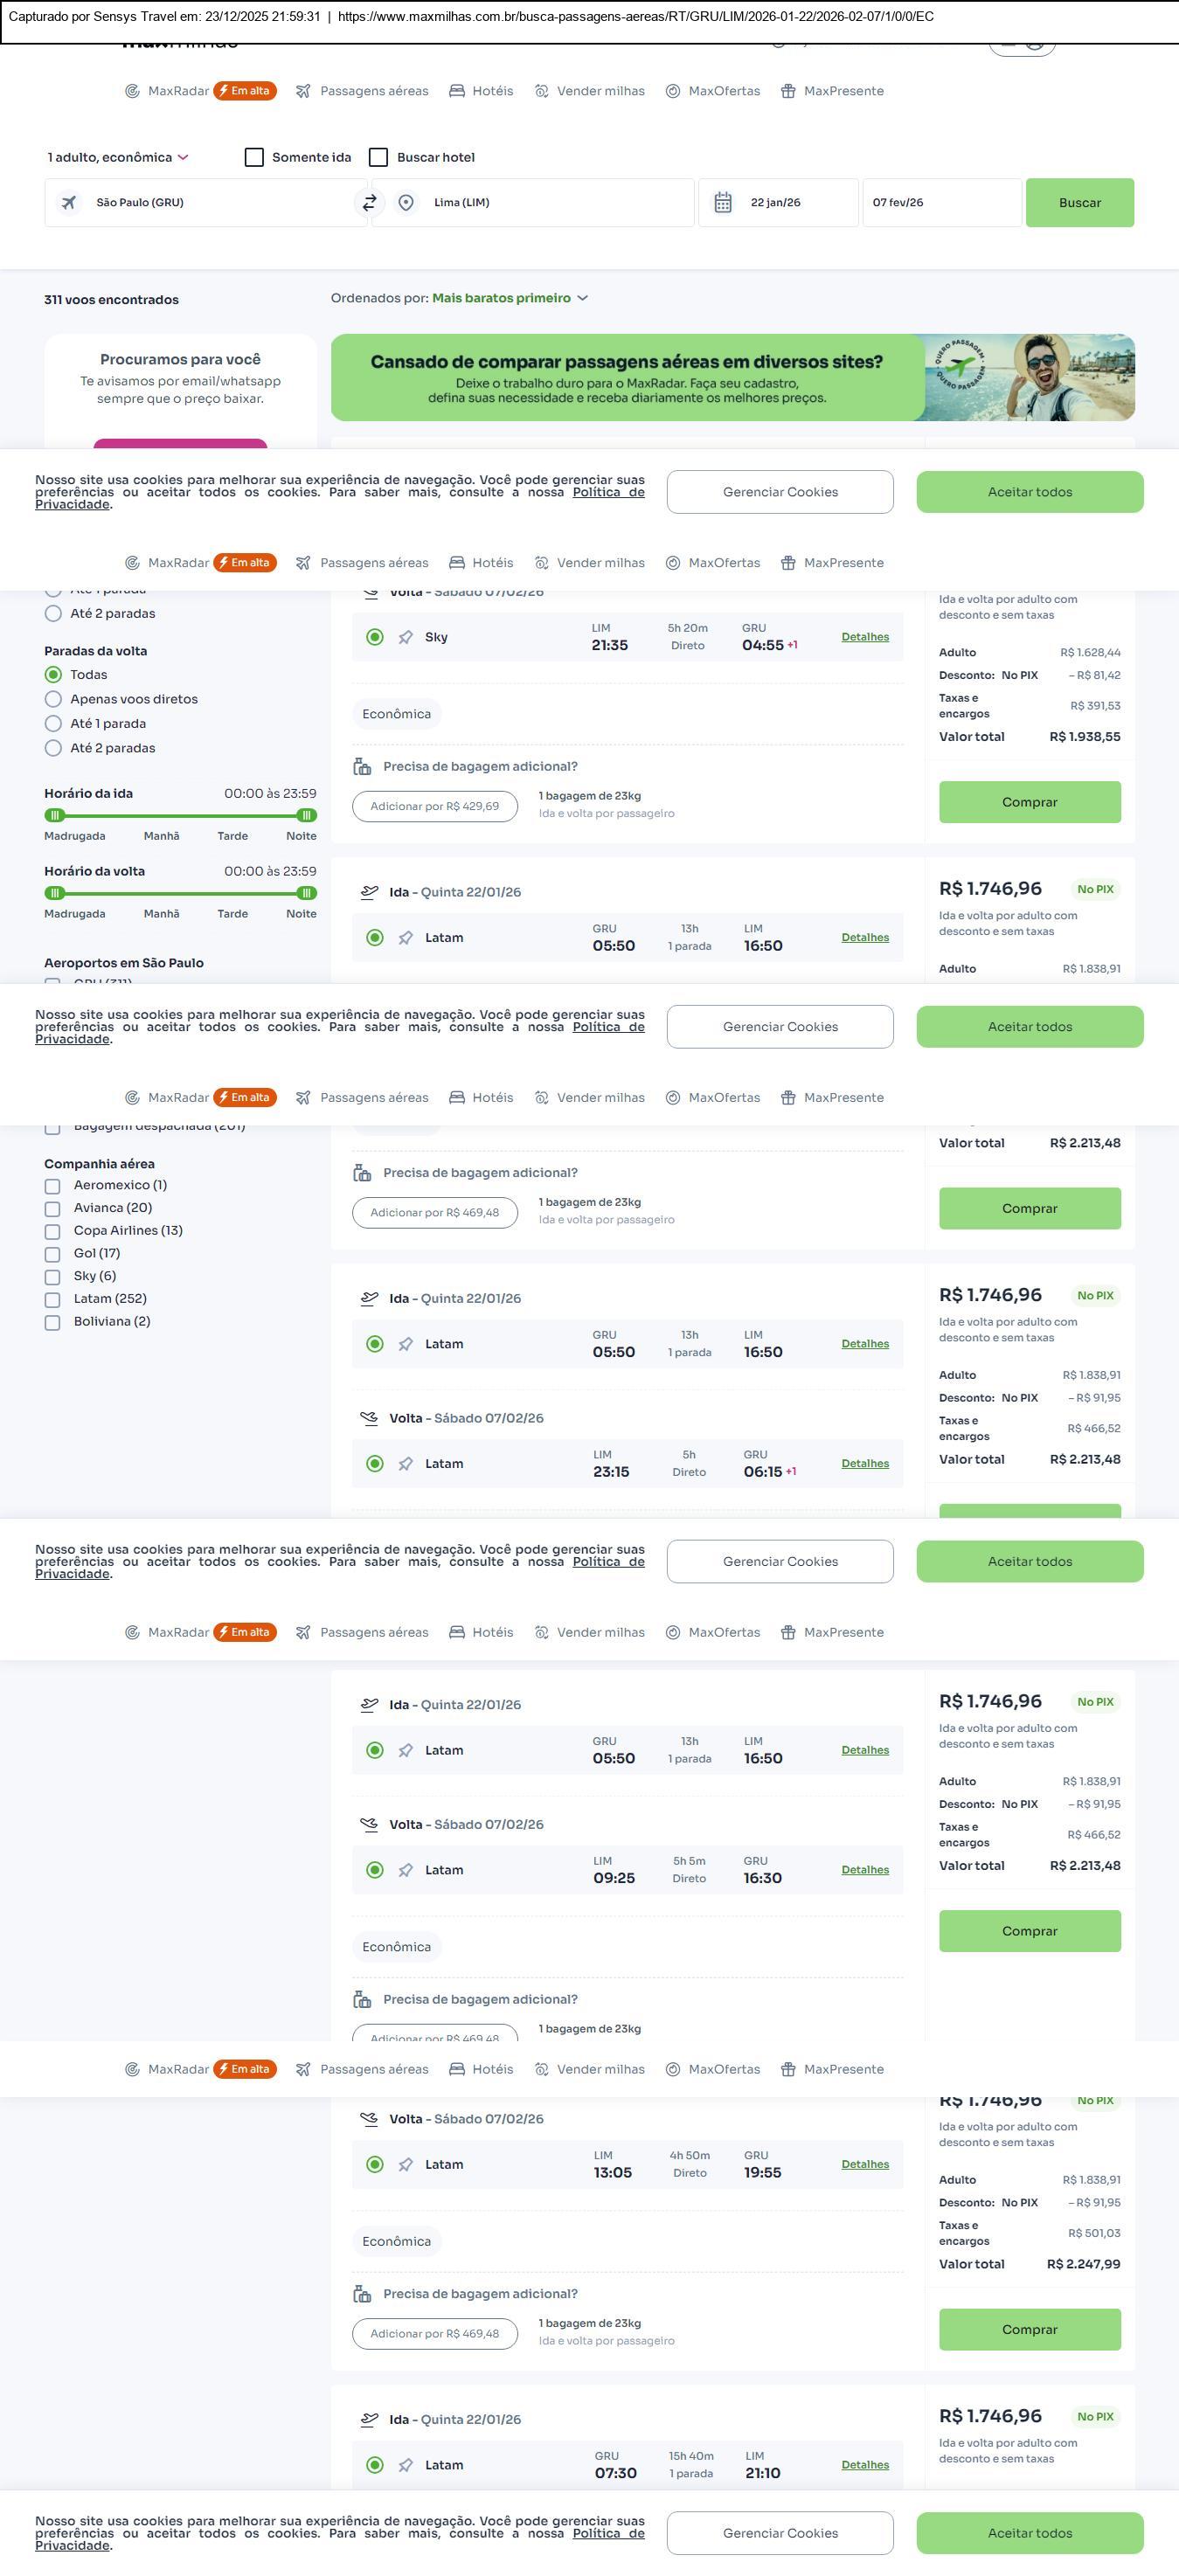Viewport: 1179px width, 2576px height.
Task: Check the 'Buscar hotel' checkbox
Action: coord(379,158)
